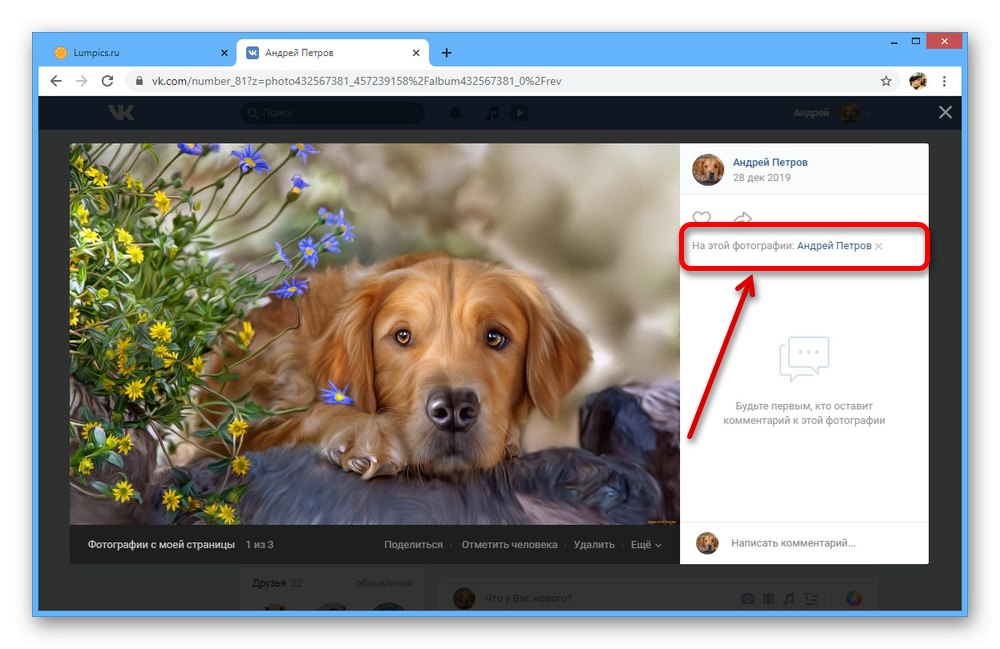The height and width of the screenshot is (649, 1000).
Task: Open the Chrome profile avatar
Action: click(x=918, y=81)
